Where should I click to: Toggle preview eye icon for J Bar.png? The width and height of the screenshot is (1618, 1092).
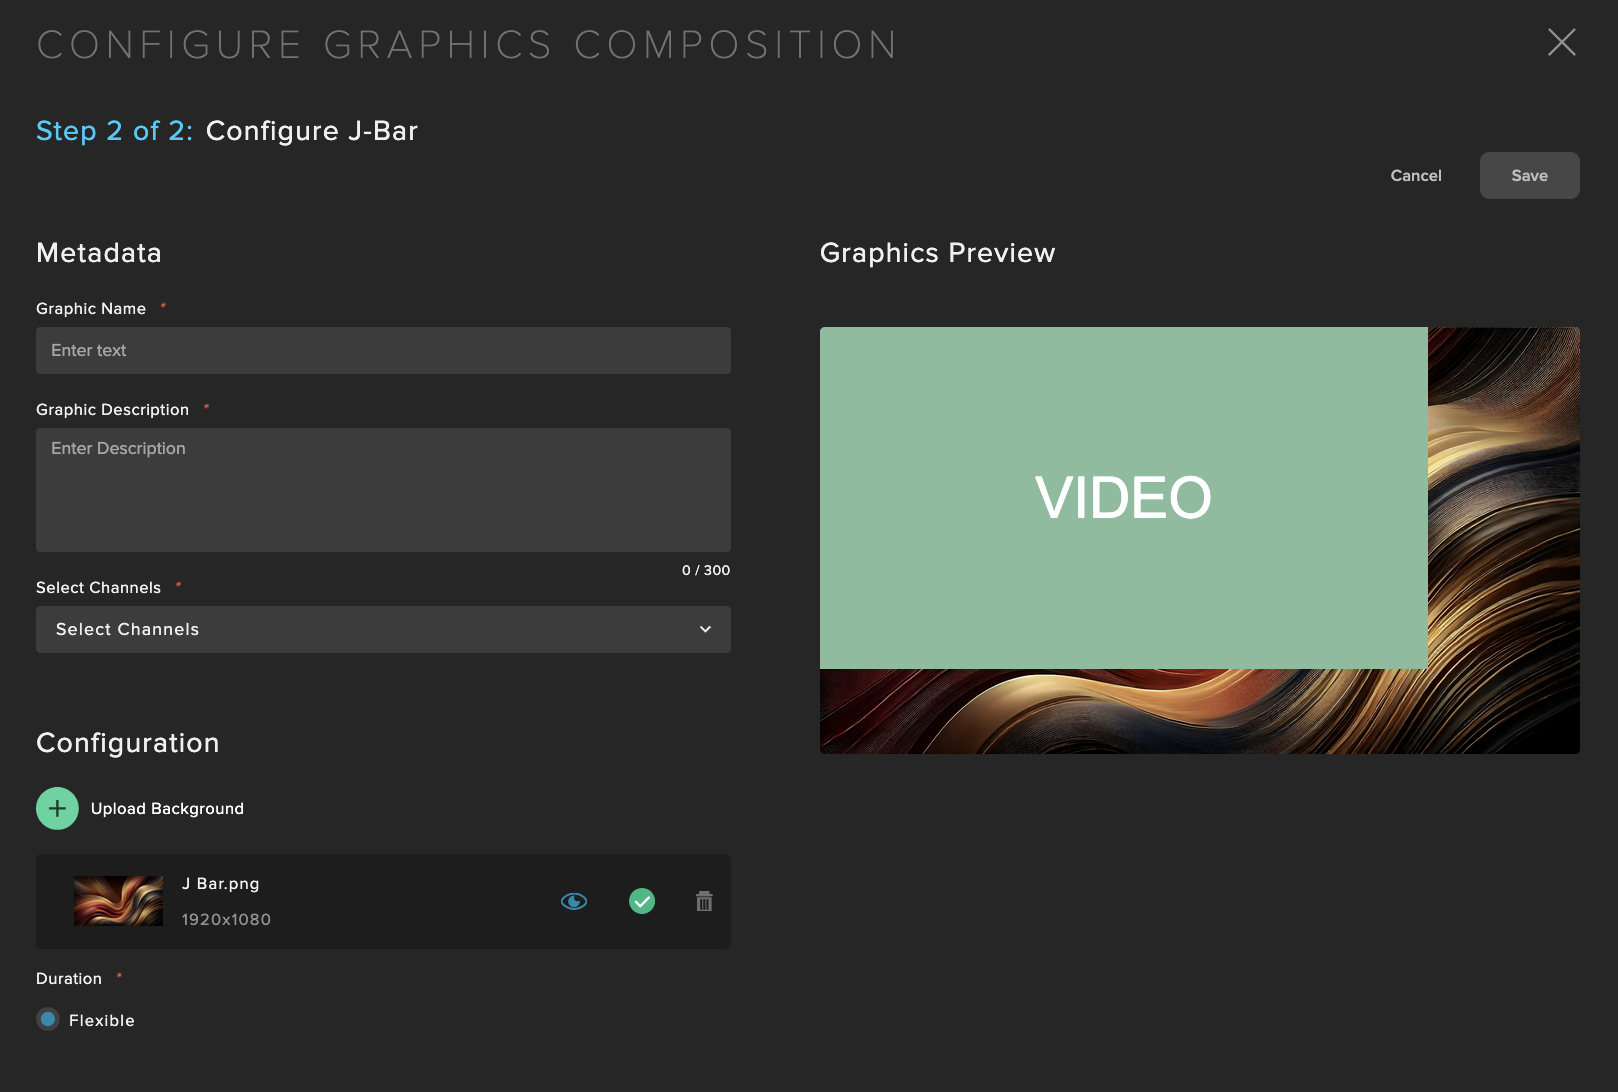574,902
